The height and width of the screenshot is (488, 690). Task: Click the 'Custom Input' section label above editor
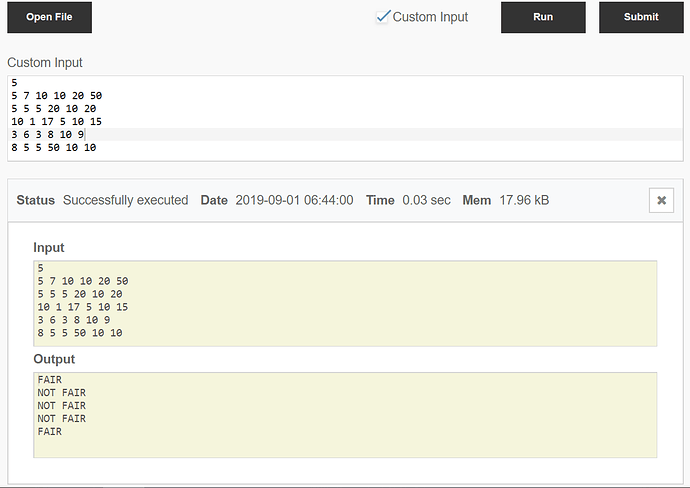(x=45, y=62)
